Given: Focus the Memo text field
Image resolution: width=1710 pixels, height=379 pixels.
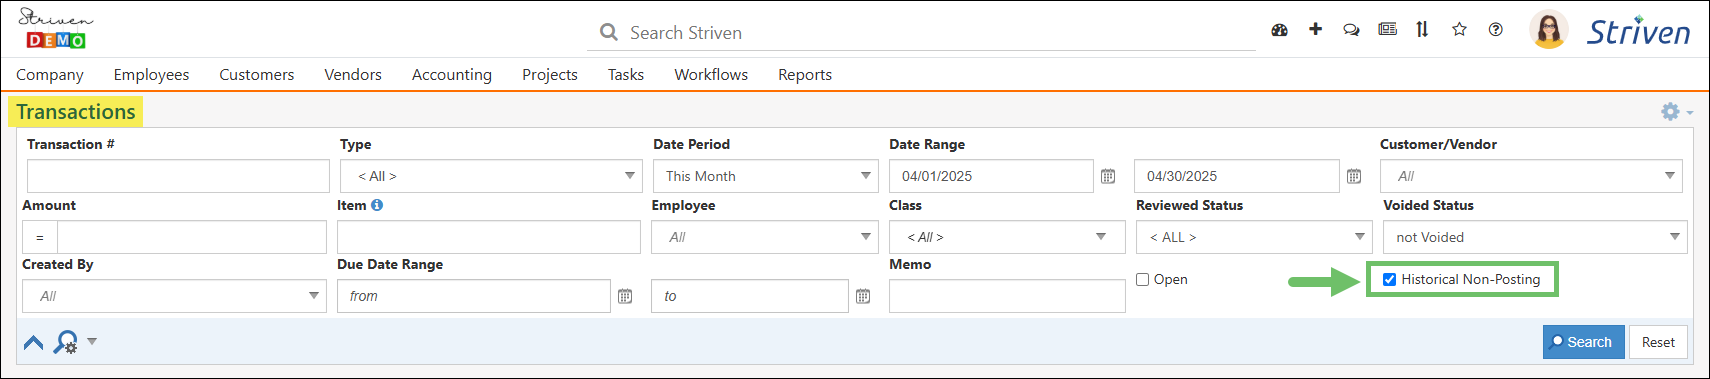Looking at the screenshot, I should (x=1007, y=296).
